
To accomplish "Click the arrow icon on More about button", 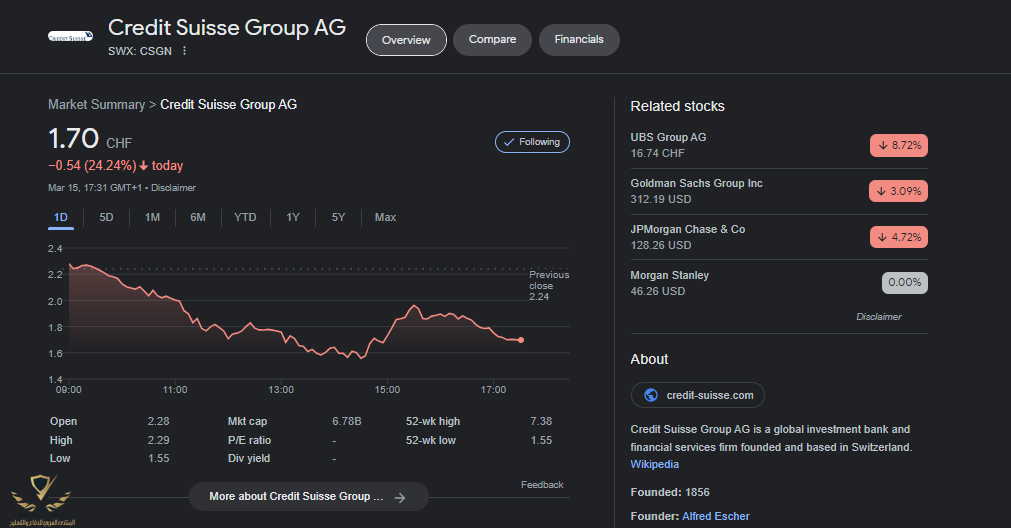I will point(400,498).
